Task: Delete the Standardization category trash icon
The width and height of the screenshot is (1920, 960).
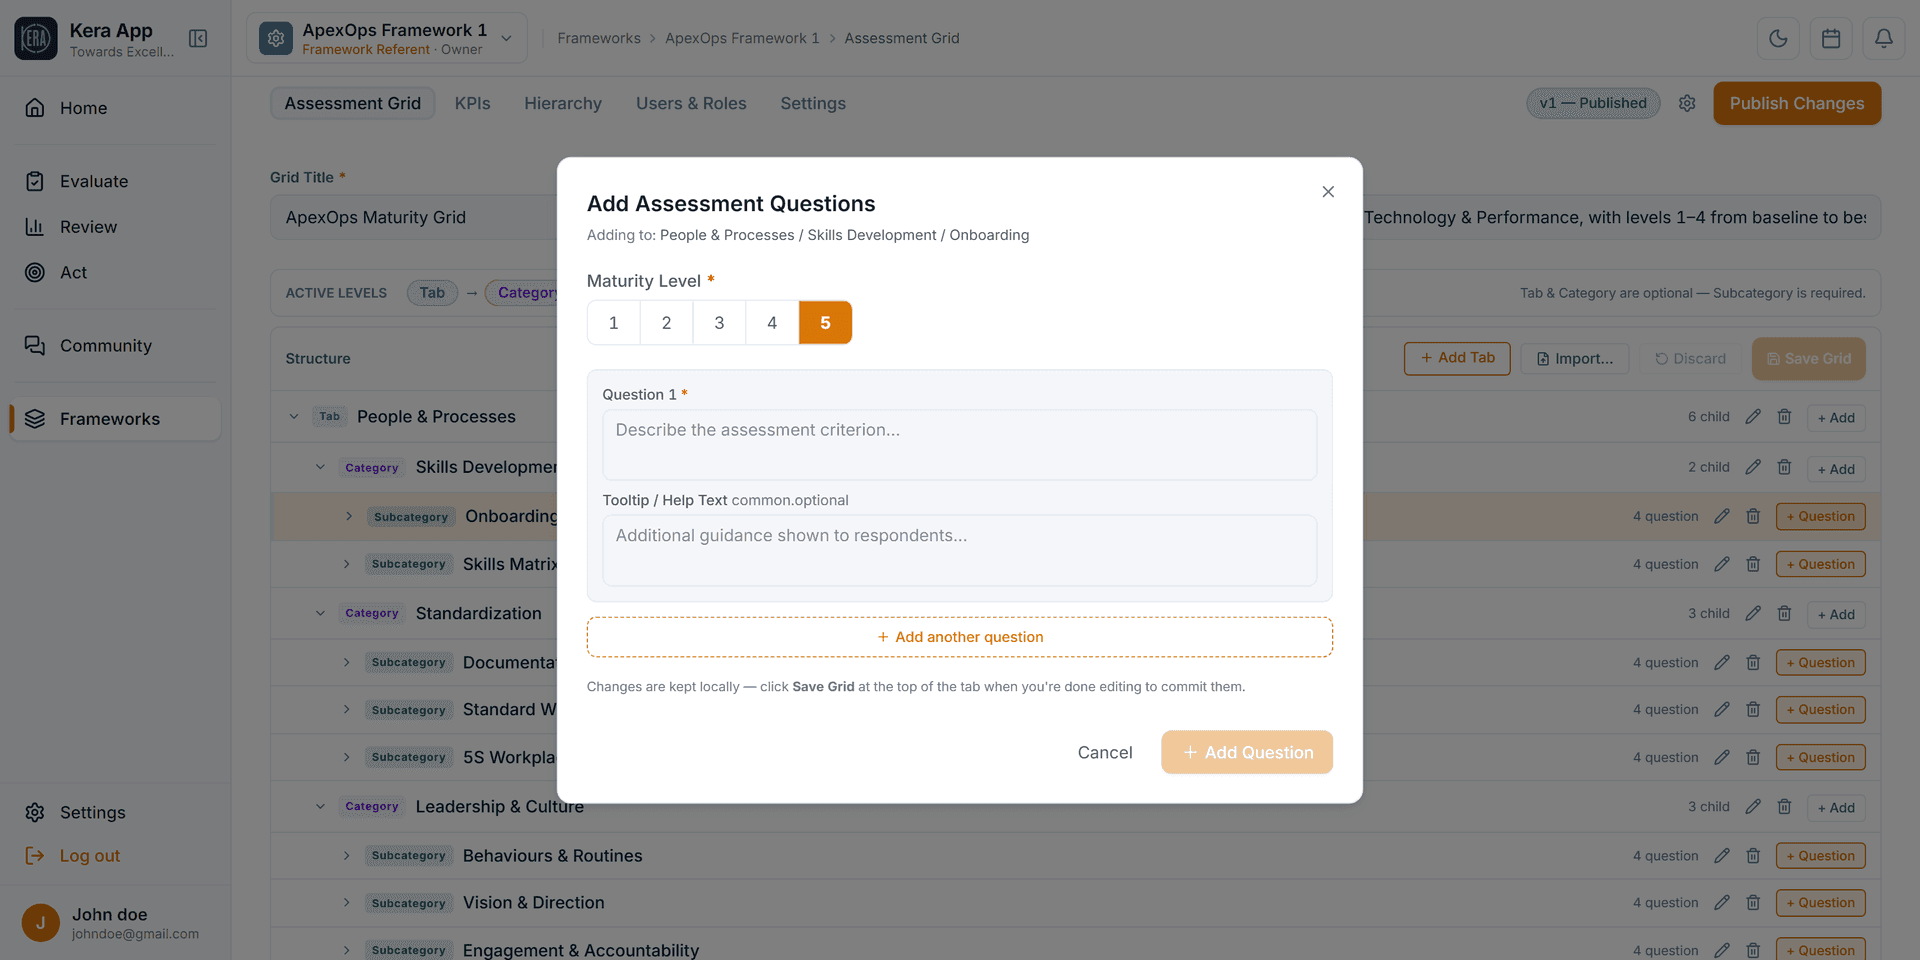Action: click(x=1784, y=613)
